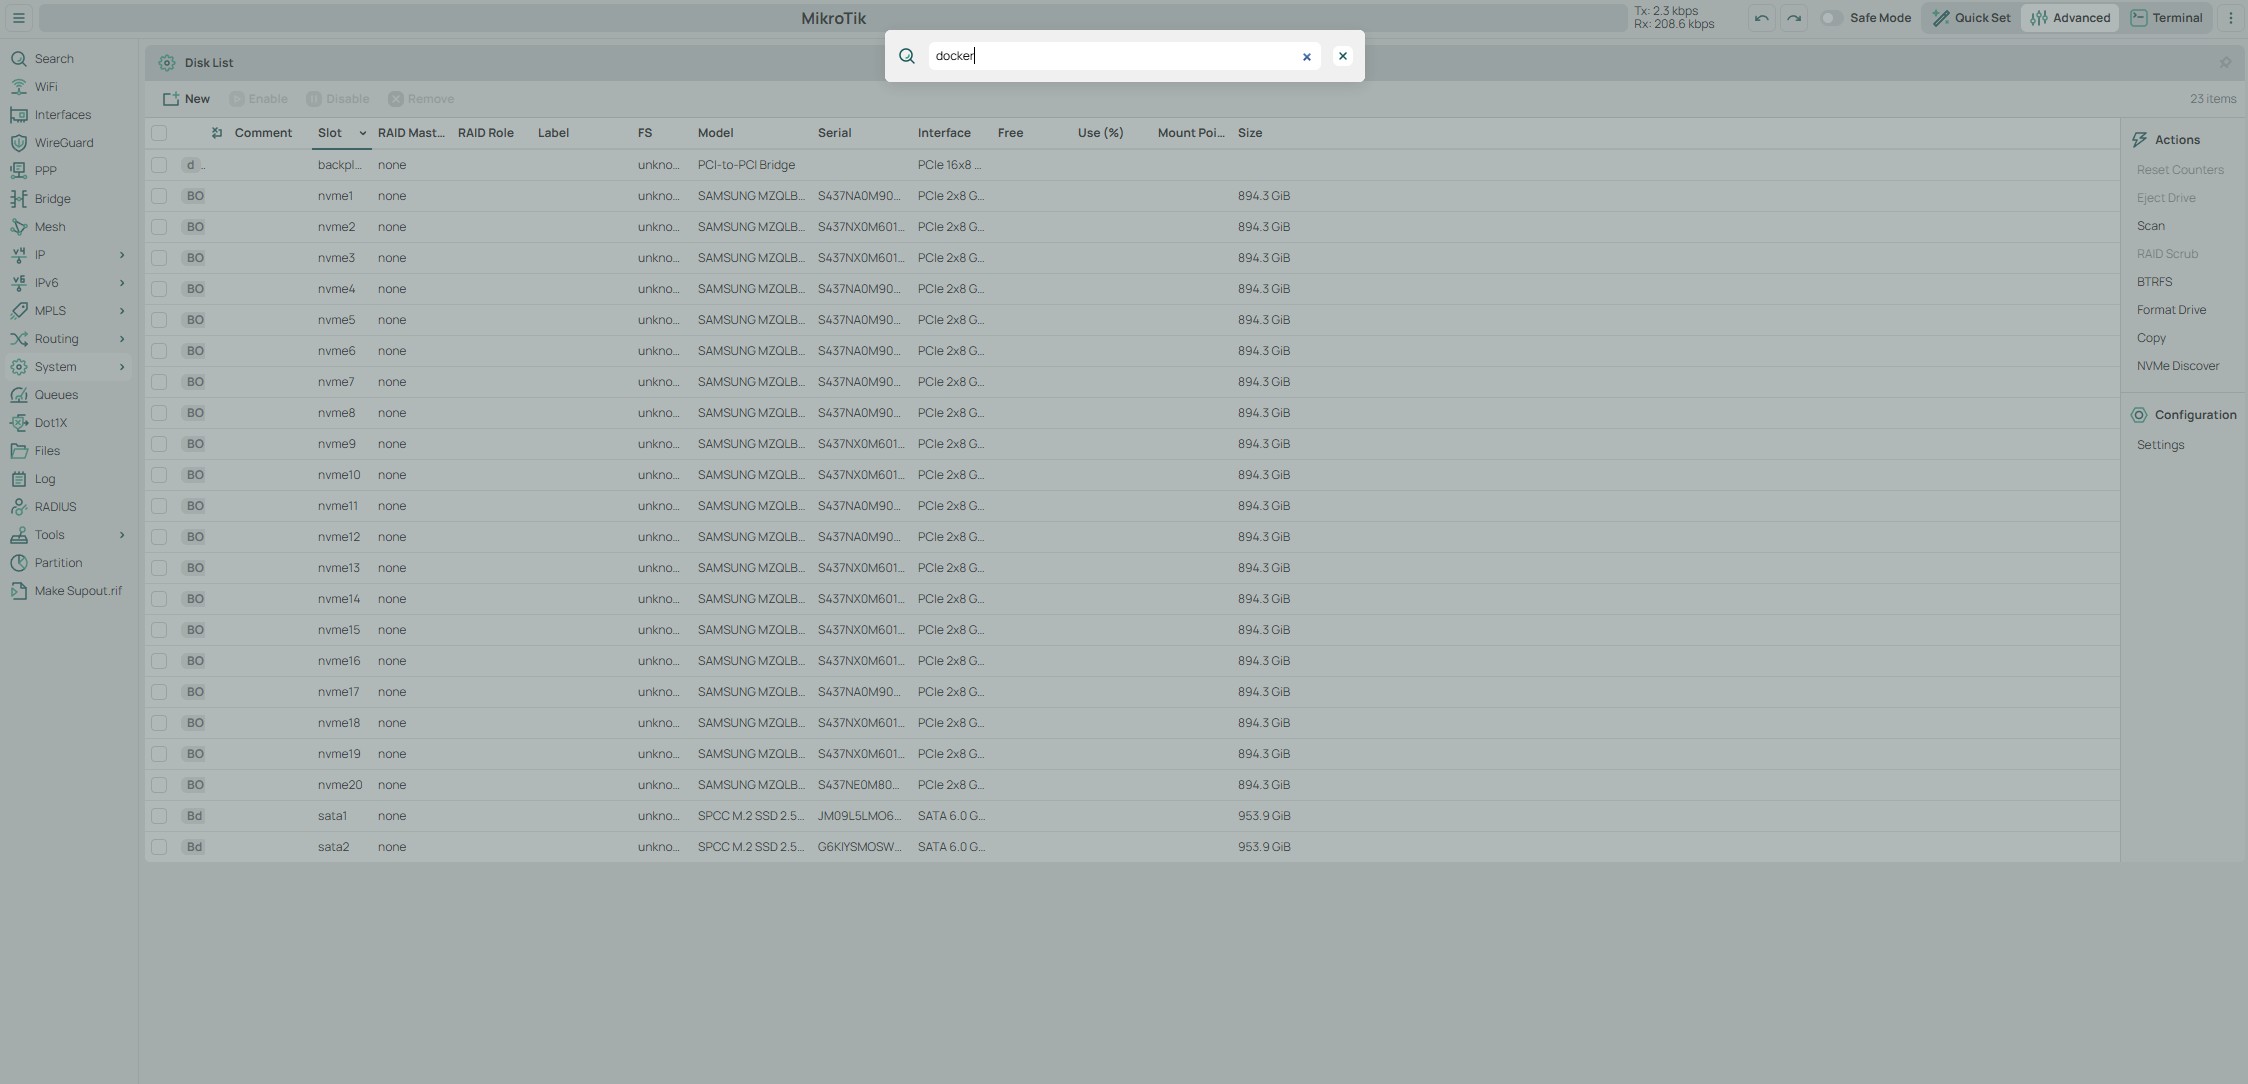Switch to Quick Set mode
Image resolution: width=2248 pixels, height=1084 pixels.
tap(1971, 18)
